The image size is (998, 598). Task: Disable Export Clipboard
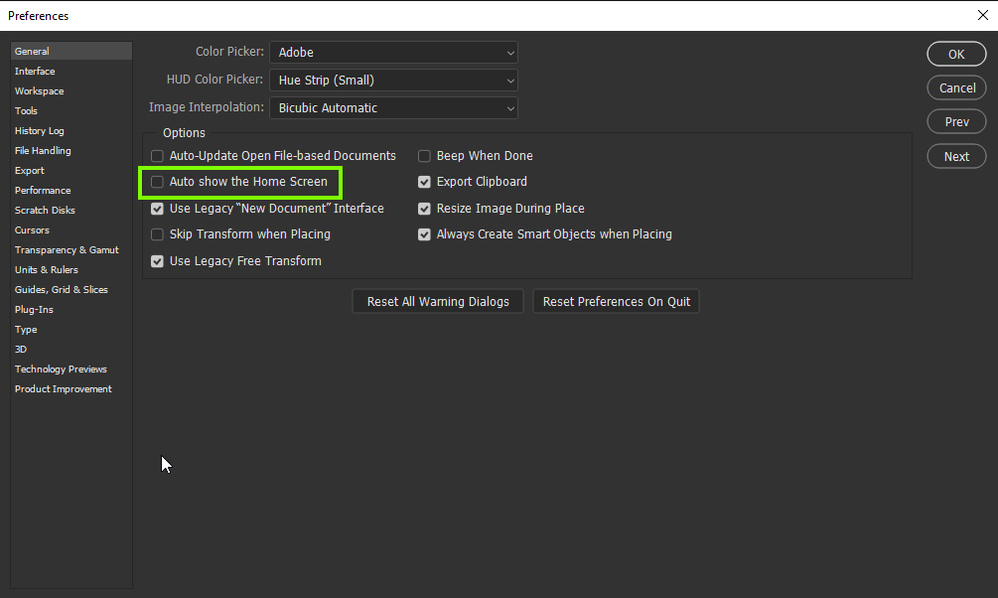point(424,182)
